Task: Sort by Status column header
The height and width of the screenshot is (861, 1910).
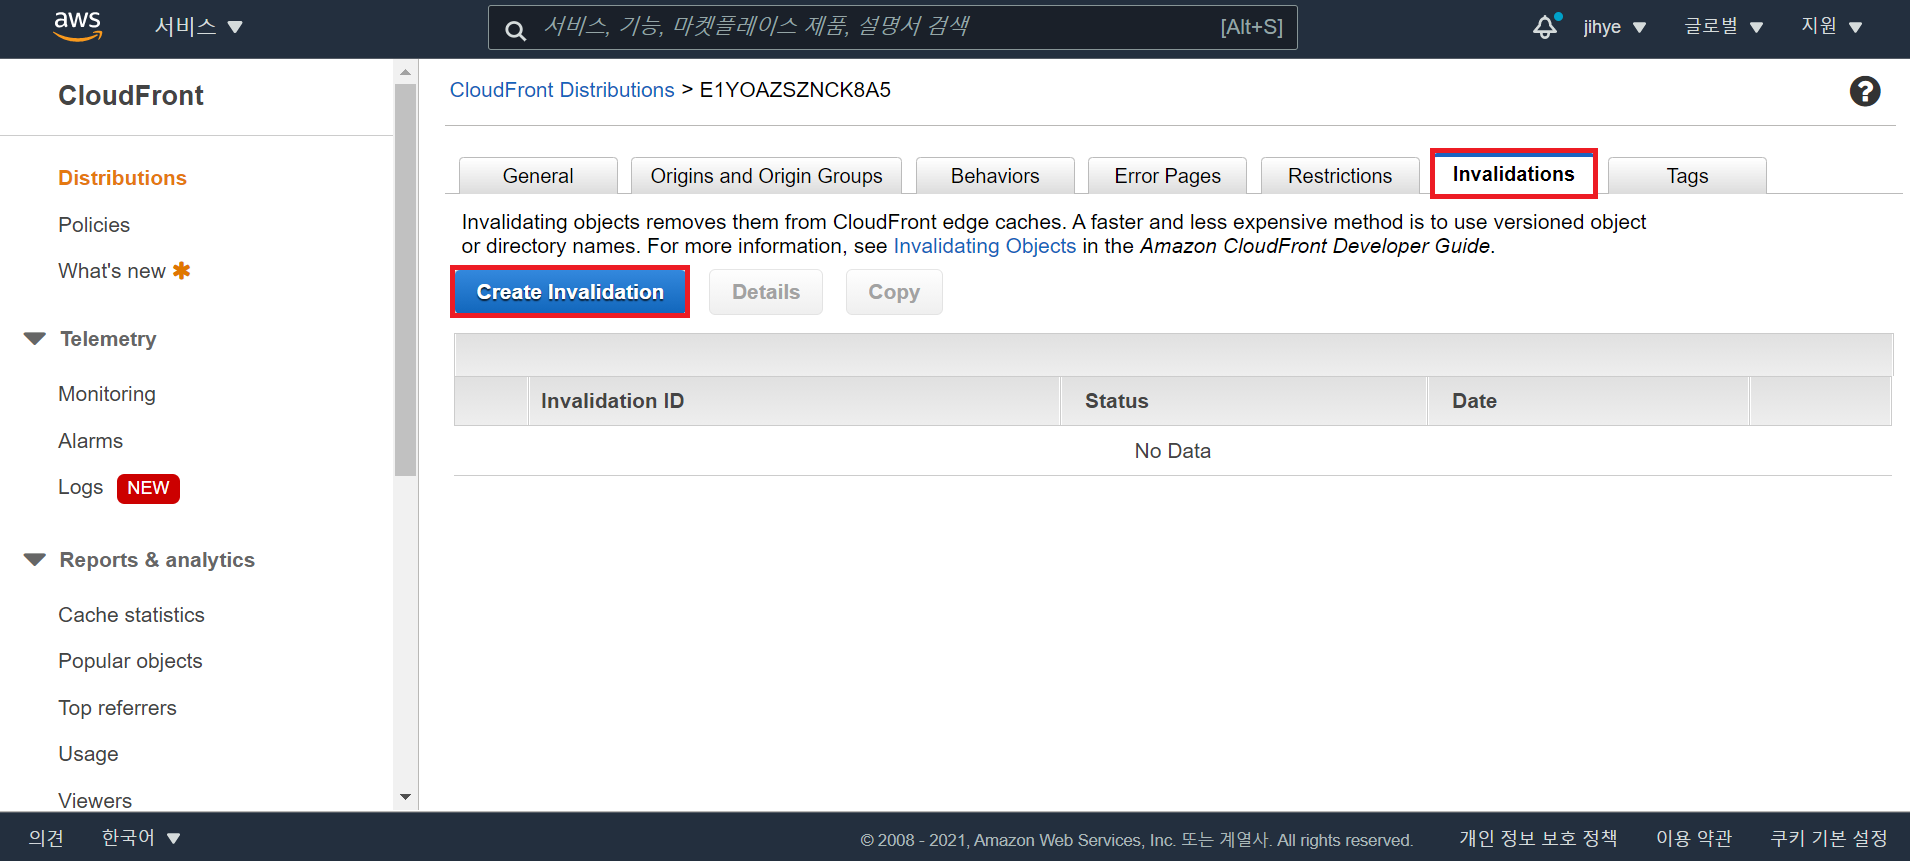Action: [x=1243, y=401]
